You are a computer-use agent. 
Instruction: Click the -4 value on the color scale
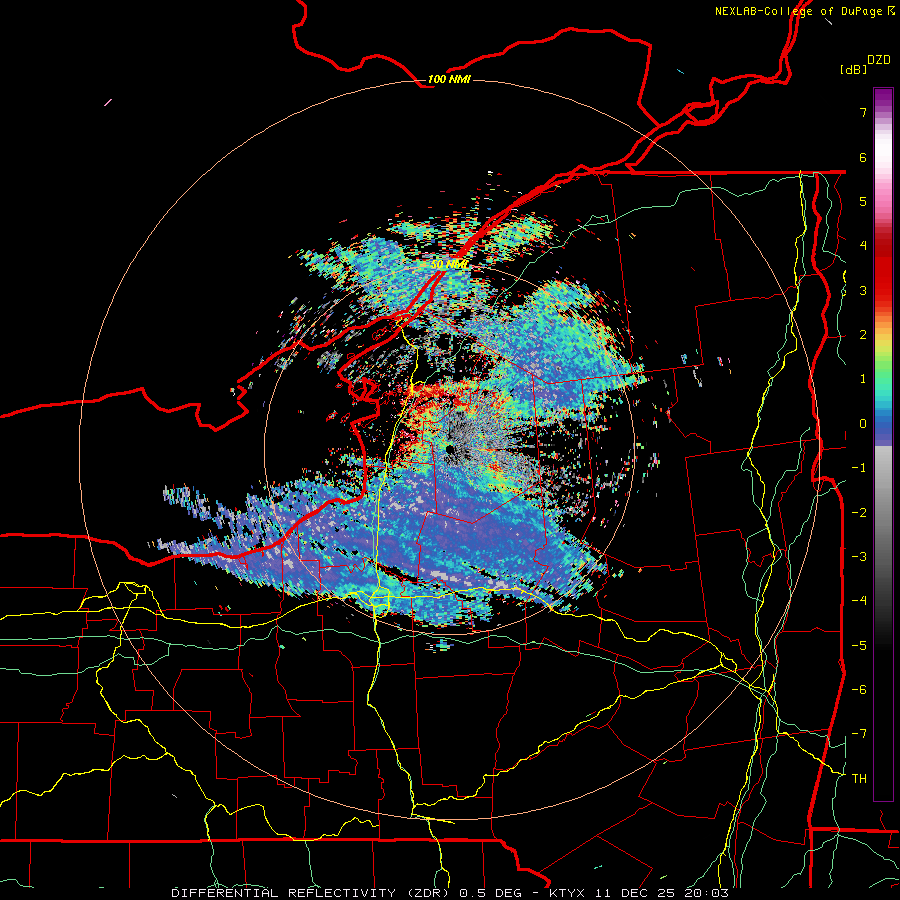(859, 600)
